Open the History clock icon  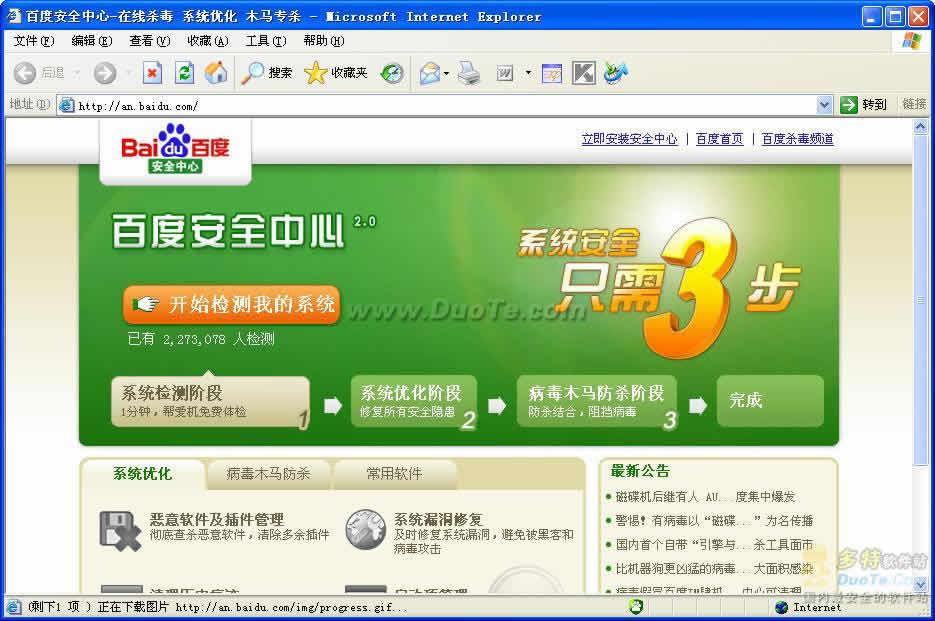(392, 73)
